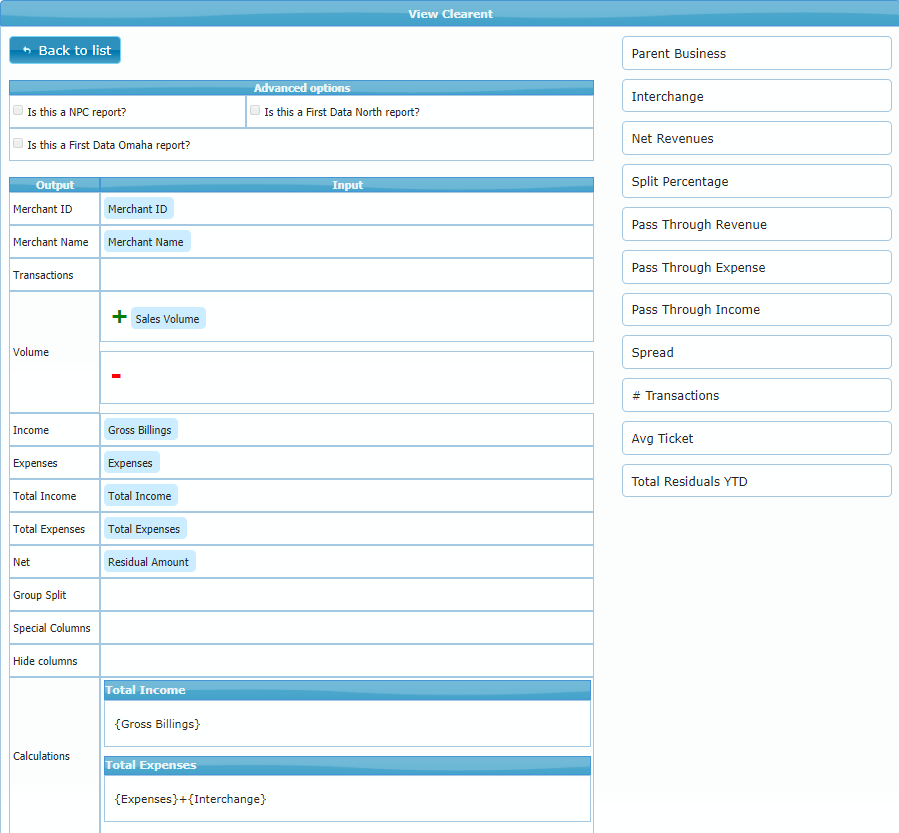Click the Sales Volume tag
The height and width of the screenshot is (833, 899).
click(167, 319)
